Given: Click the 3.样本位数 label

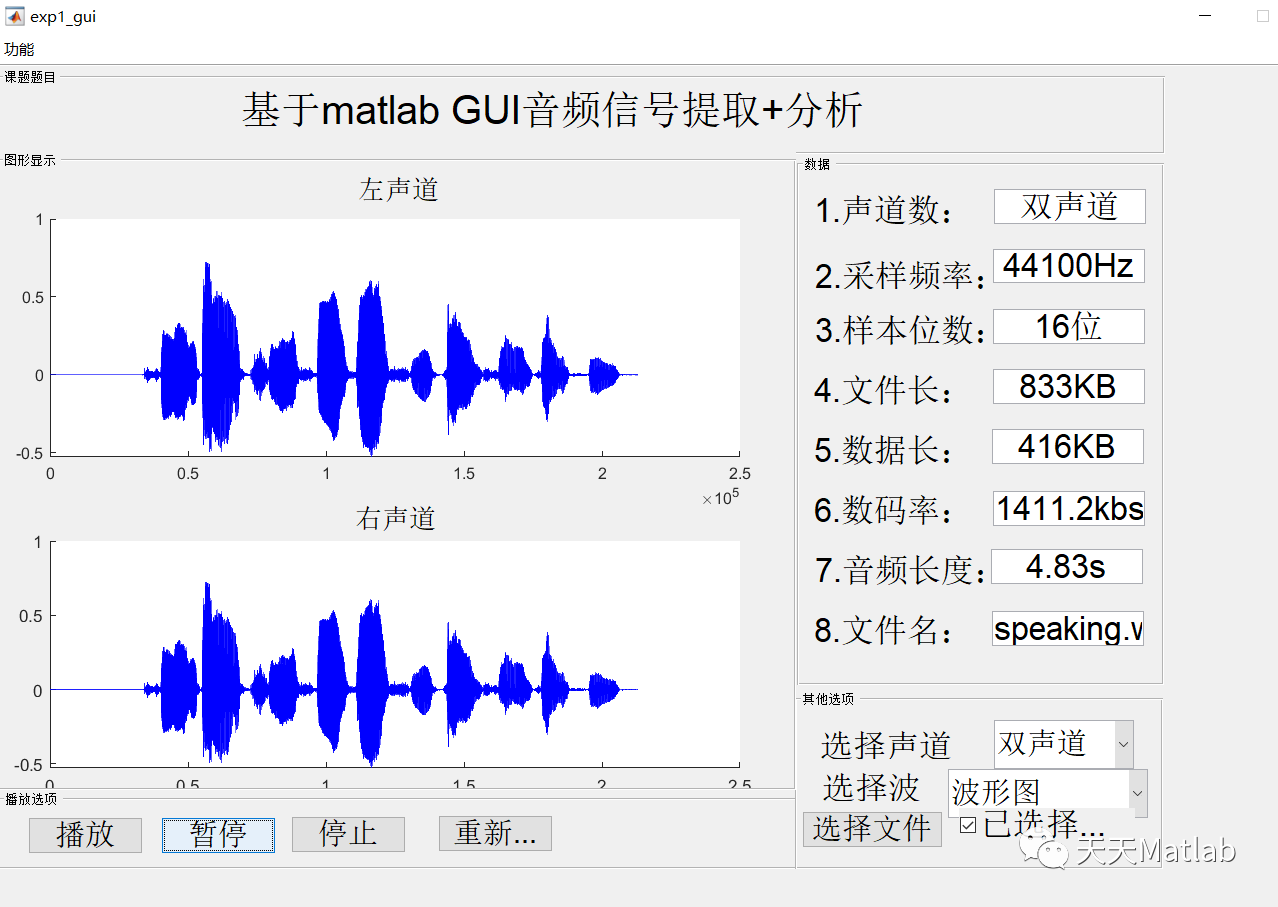Looking at the screenshot, I should 900,331.
